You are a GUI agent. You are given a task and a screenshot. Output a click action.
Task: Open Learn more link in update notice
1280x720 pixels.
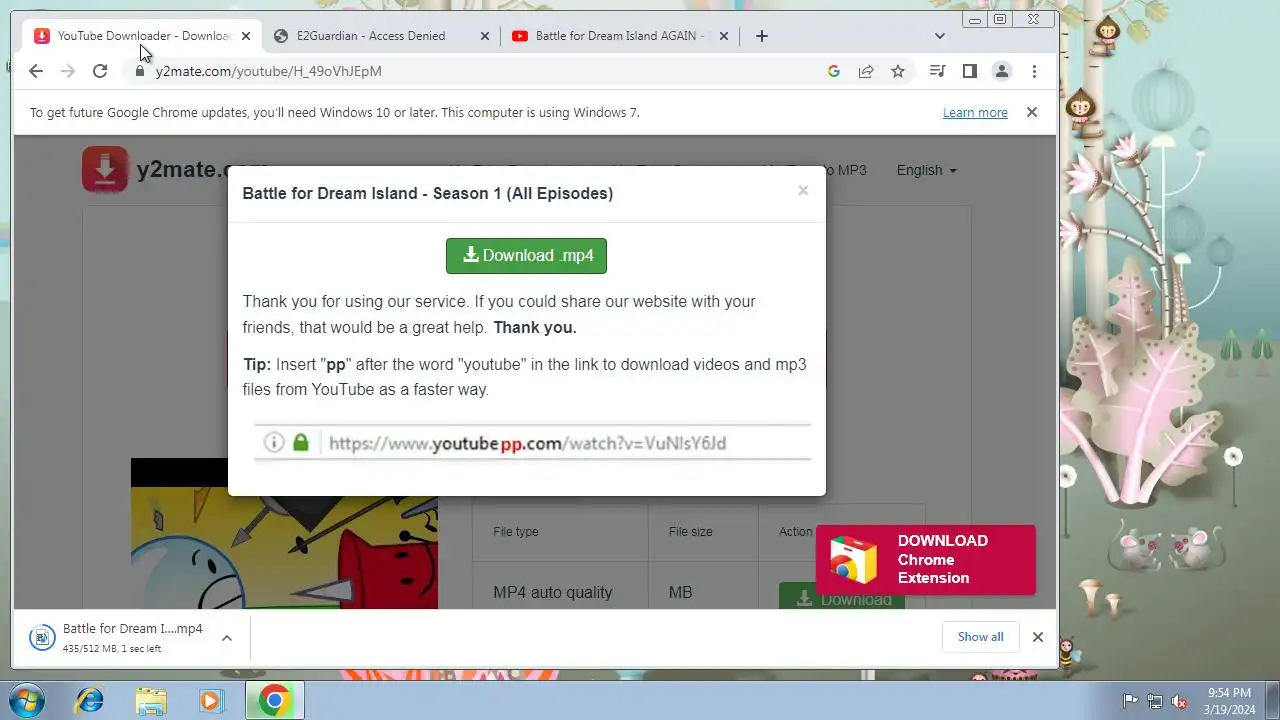click(x=975, y=113)
